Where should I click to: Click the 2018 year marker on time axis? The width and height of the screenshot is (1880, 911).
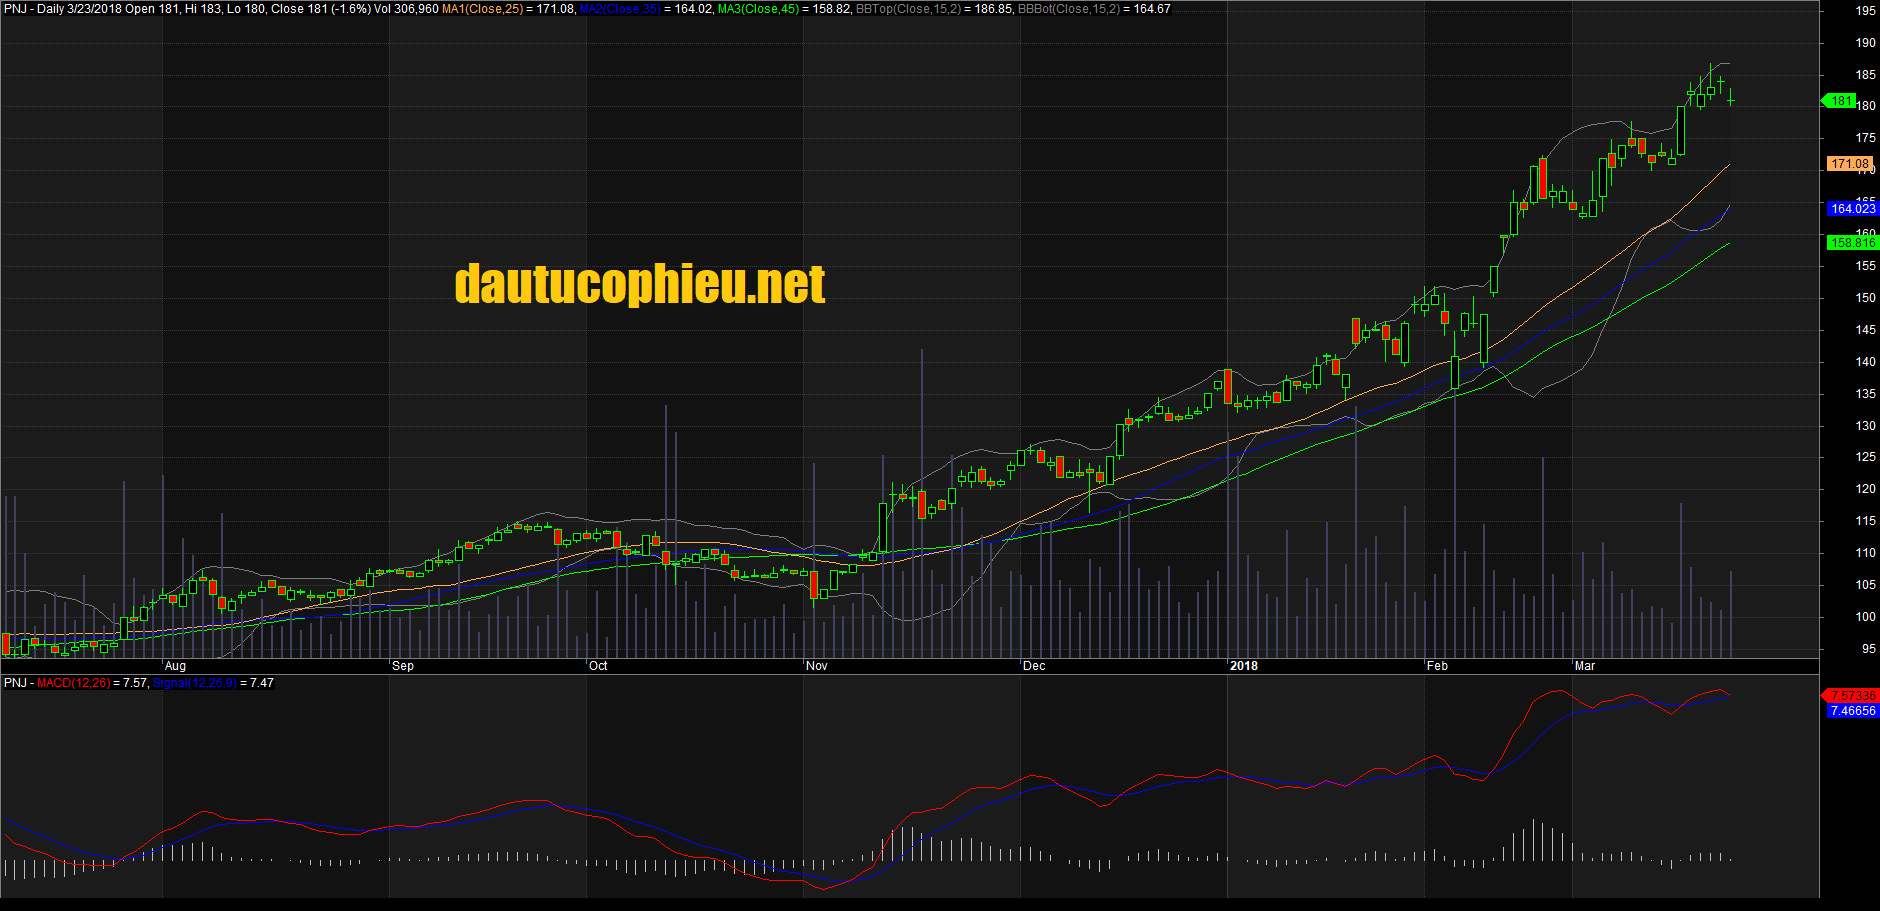[x=1244, y=666]
